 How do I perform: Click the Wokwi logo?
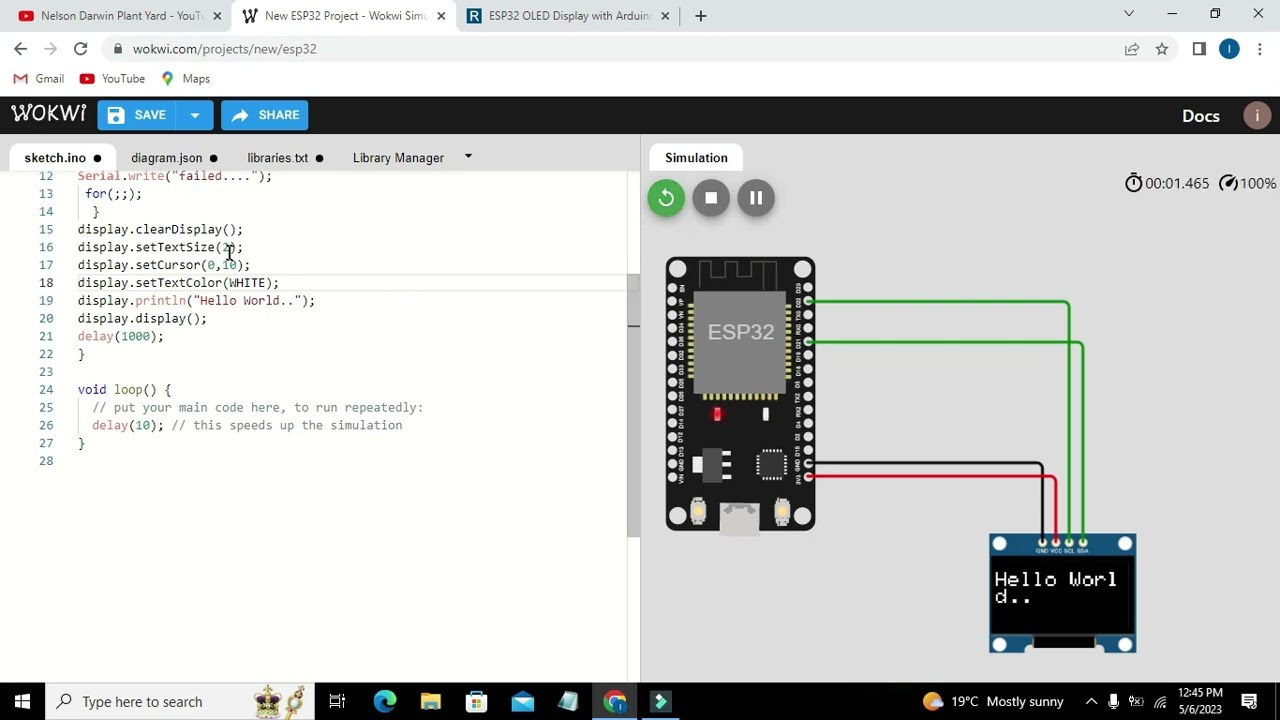(48, 114)
